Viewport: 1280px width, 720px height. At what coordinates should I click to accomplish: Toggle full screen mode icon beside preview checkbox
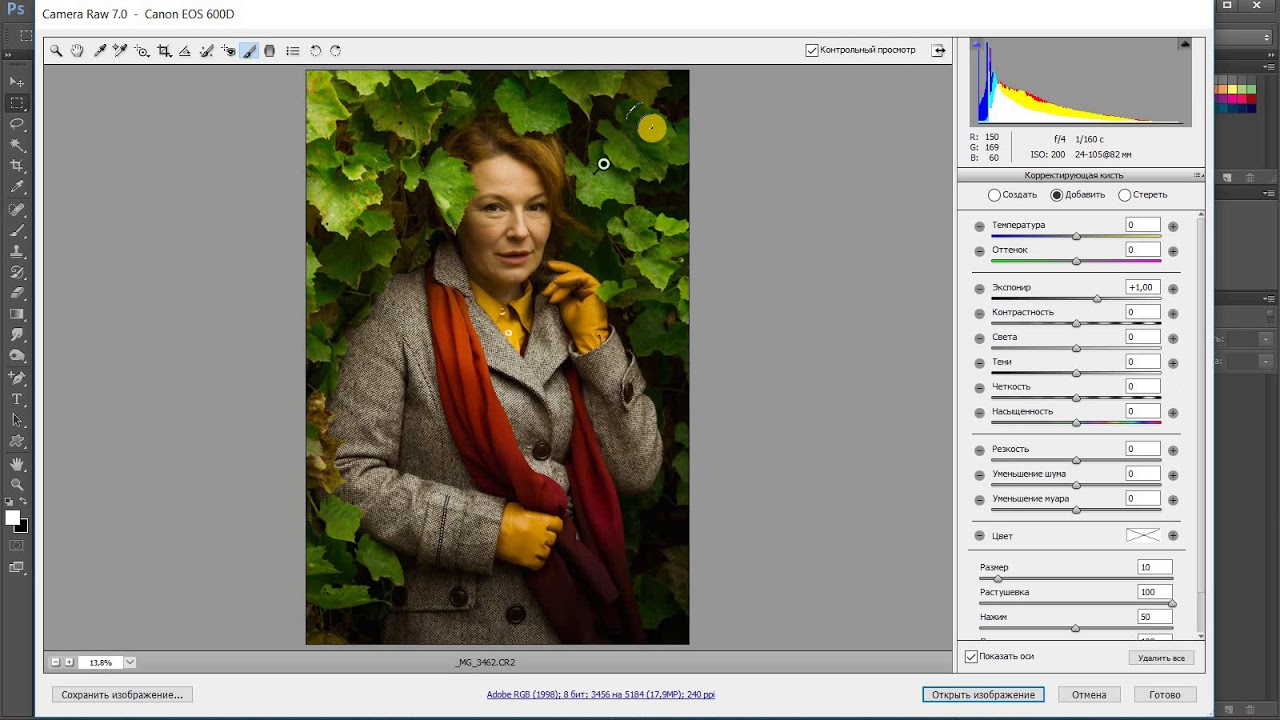coord(938,50)
